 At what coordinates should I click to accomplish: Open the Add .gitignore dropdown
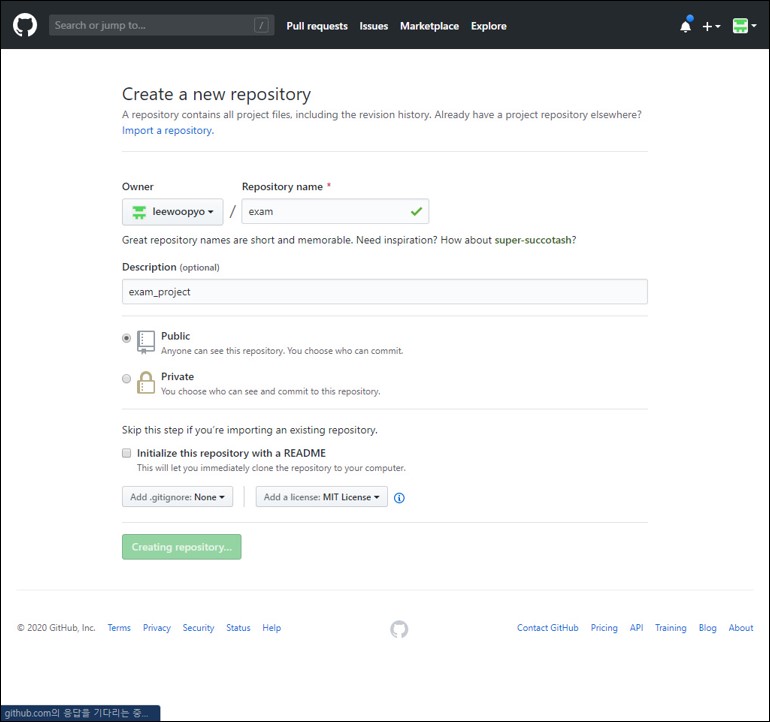pyautogui.click(x=177, y=497)
